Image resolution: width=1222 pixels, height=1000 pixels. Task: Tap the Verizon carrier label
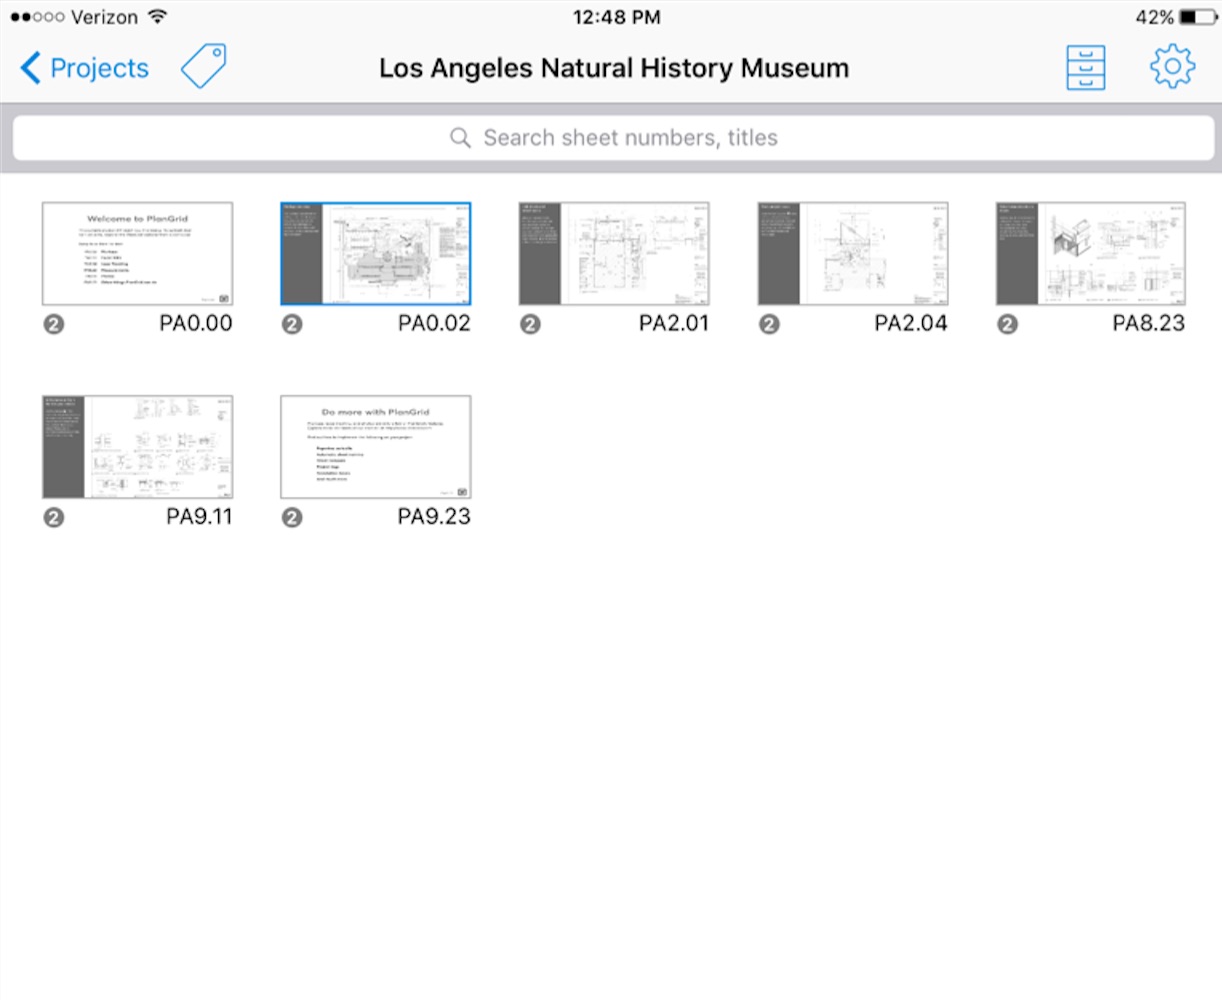pyautogui.click(x=104, y=17)
